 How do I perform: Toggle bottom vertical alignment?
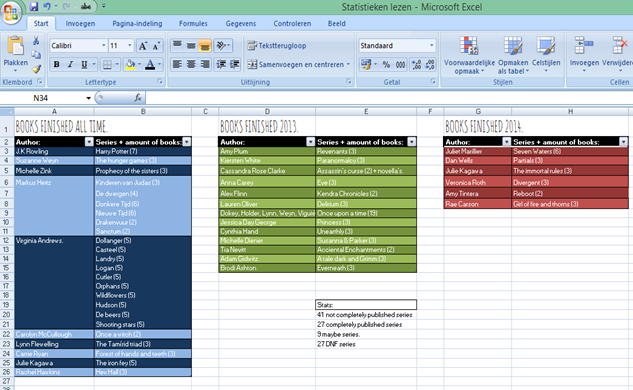[x=205, y=45]
